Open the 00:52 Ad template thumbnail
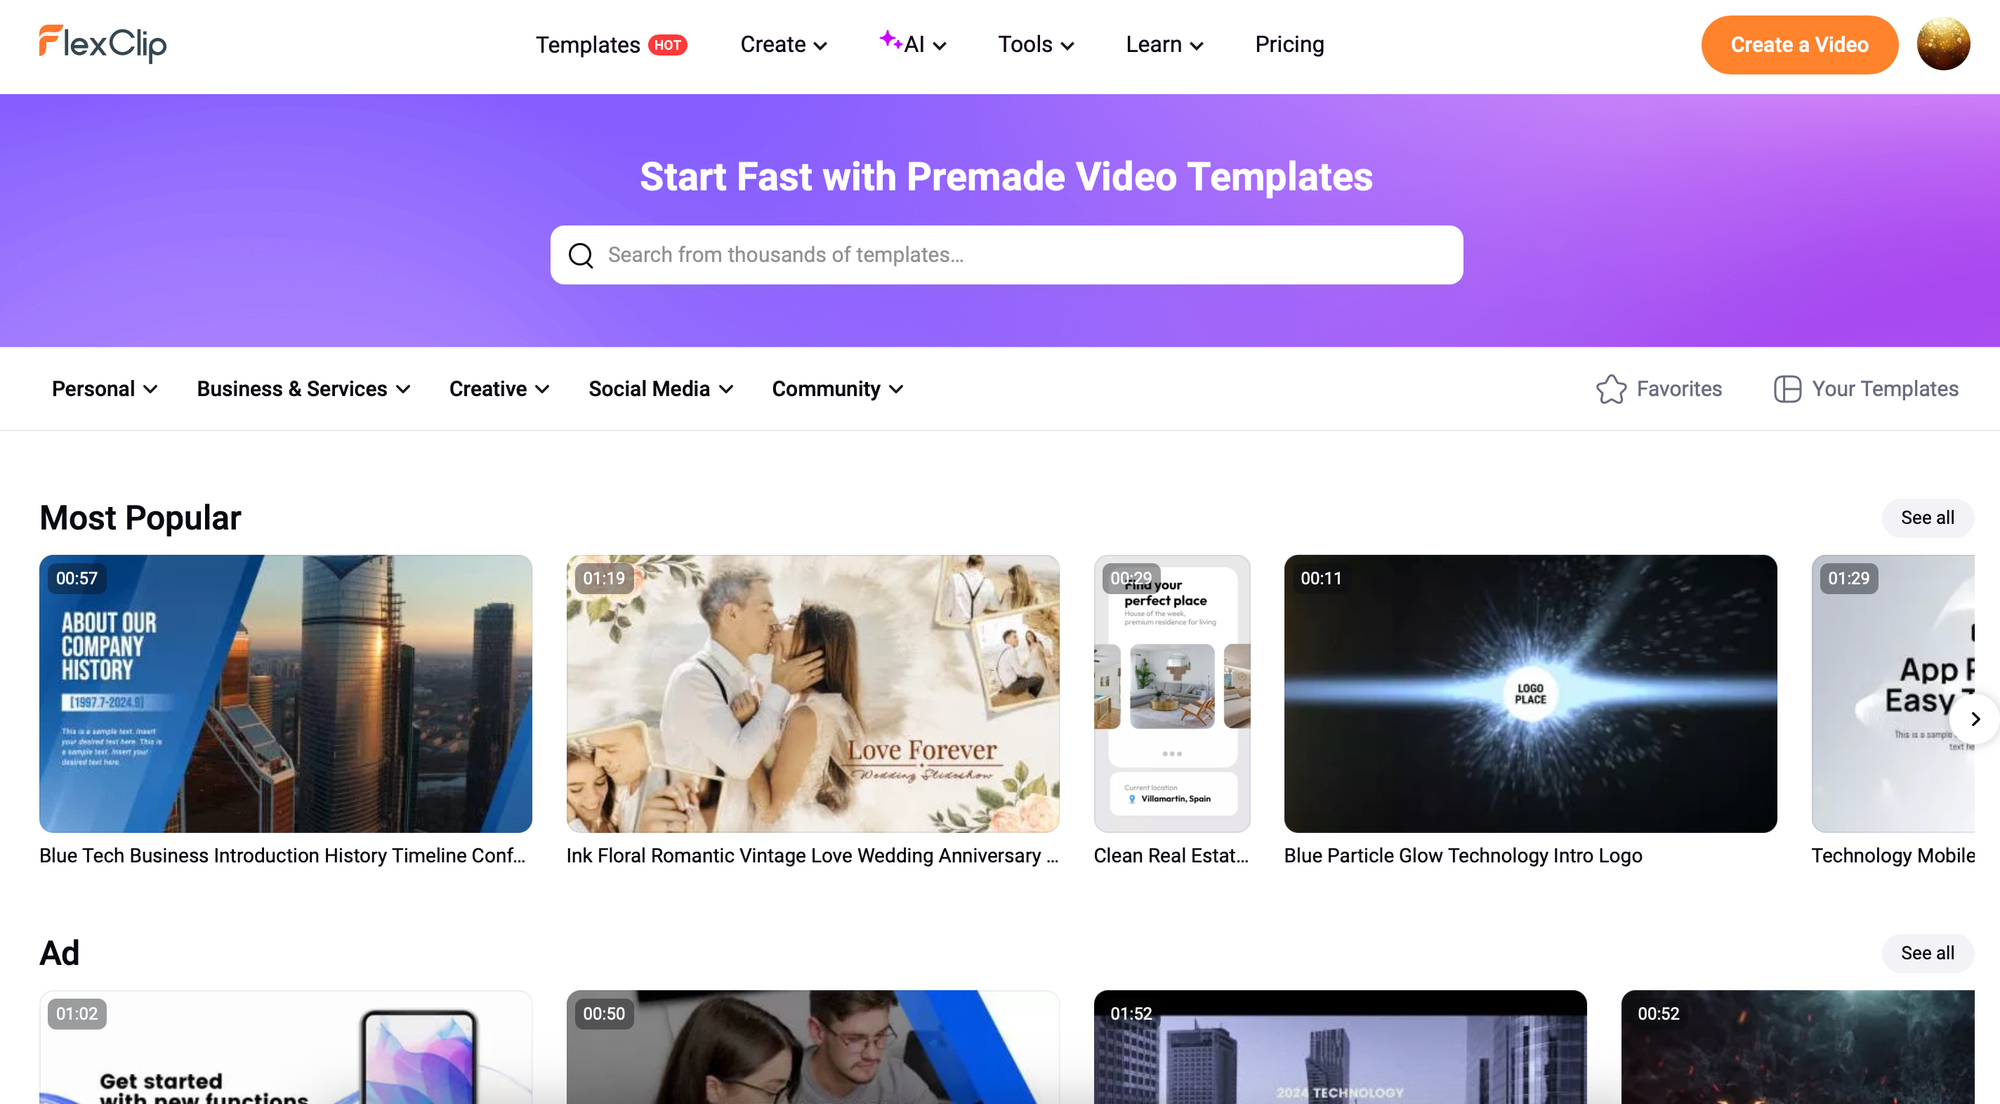2000x1104 pixels. click(x=1798, y=1048)
